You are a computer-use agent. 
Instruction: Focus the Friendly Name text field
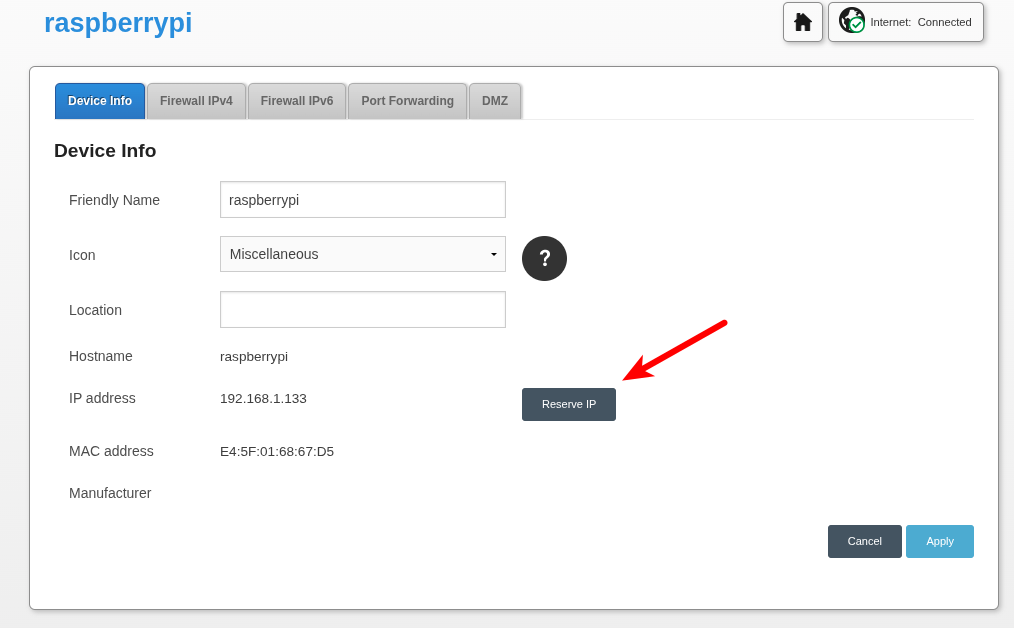click(363, 200)
